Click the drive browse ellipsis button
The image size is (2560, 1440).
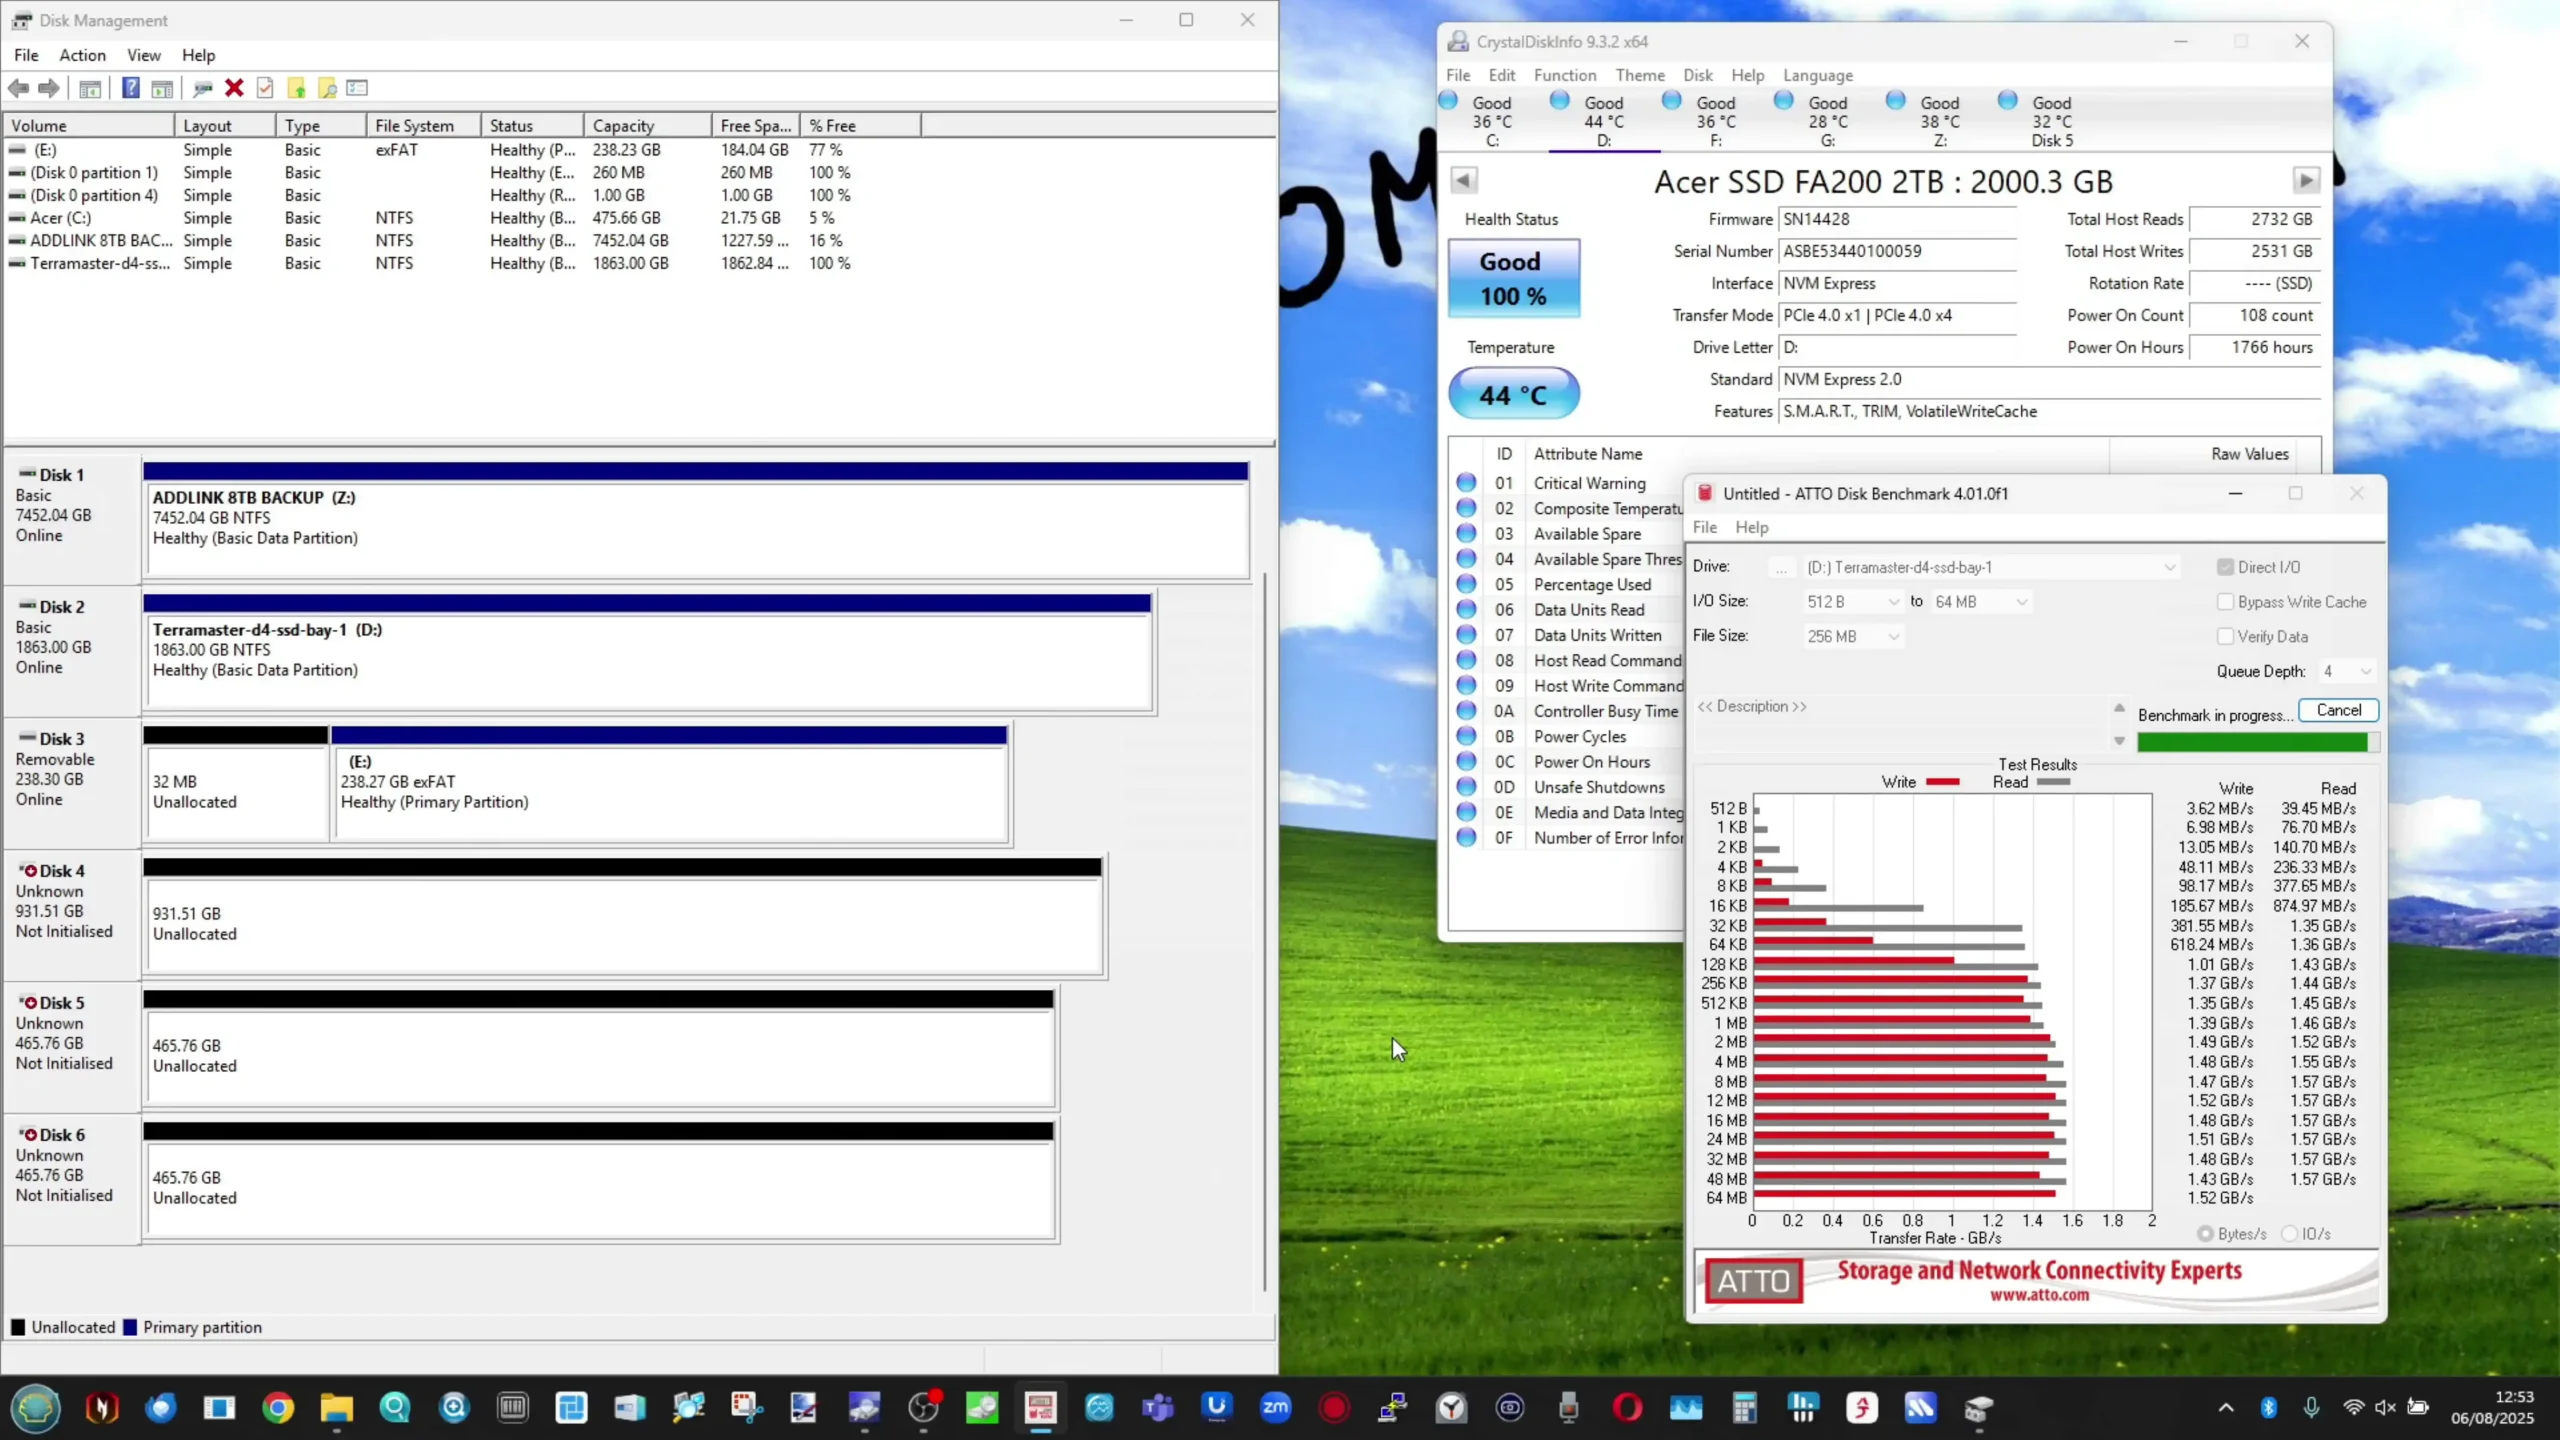1780,568
